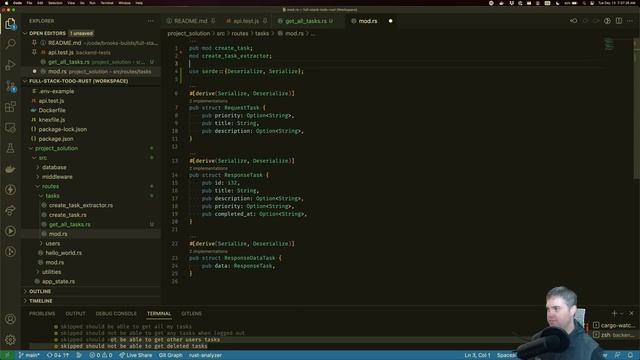Screen dimensions: 640x360
Task: Open Dockerfile in file tree
Action: (52, 110)
